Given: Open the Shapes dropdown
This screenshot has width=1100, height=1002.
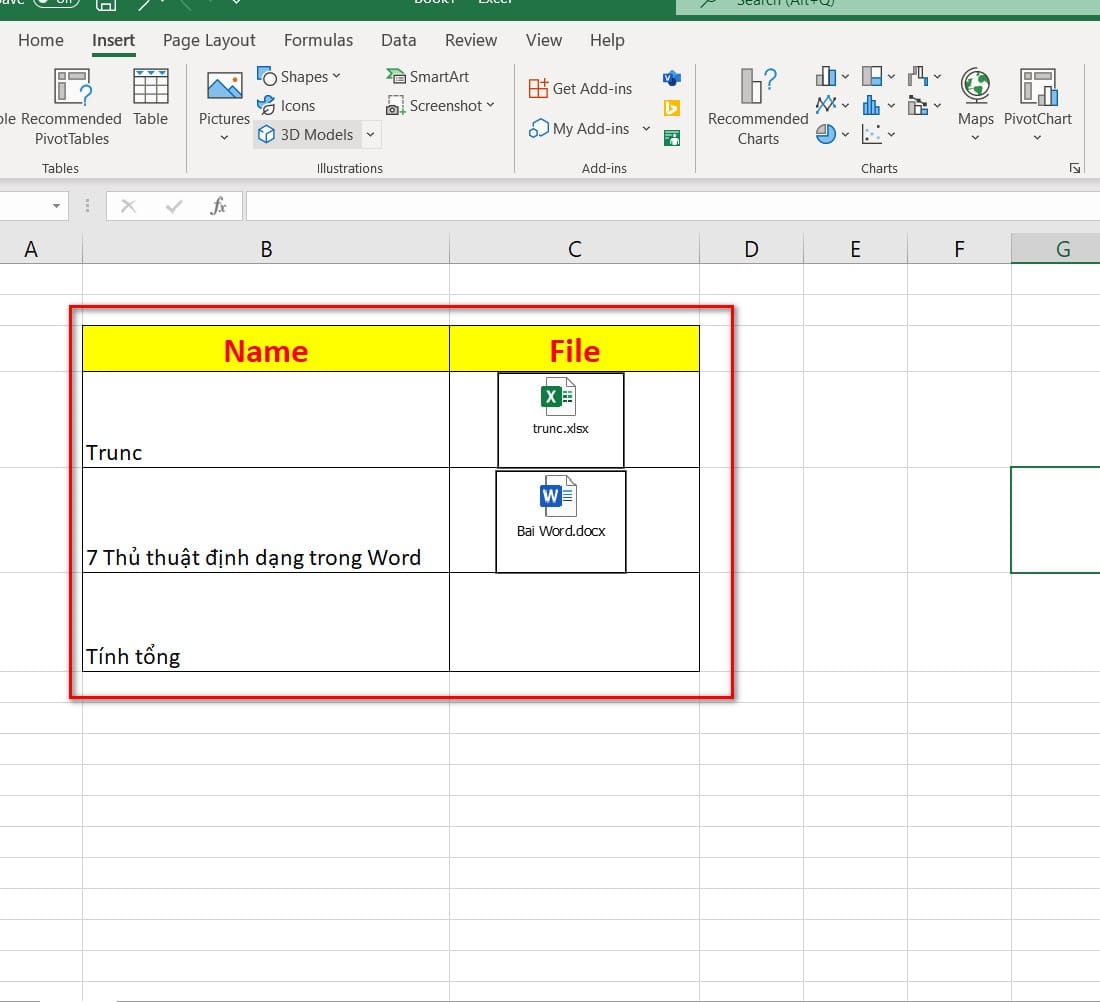Looking at the screenshot, I should coord(299,77).
